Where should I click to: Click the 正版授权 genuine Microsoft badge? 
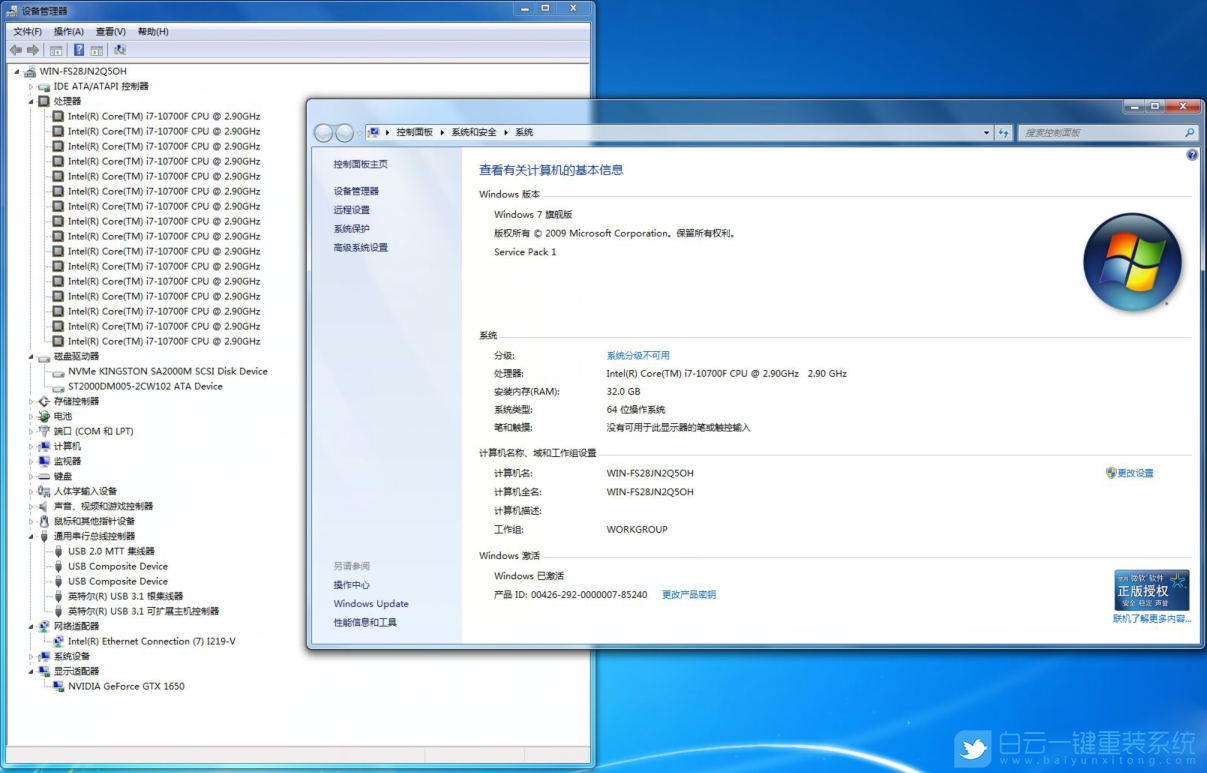pyautogui.click(x=1150, y=590)
